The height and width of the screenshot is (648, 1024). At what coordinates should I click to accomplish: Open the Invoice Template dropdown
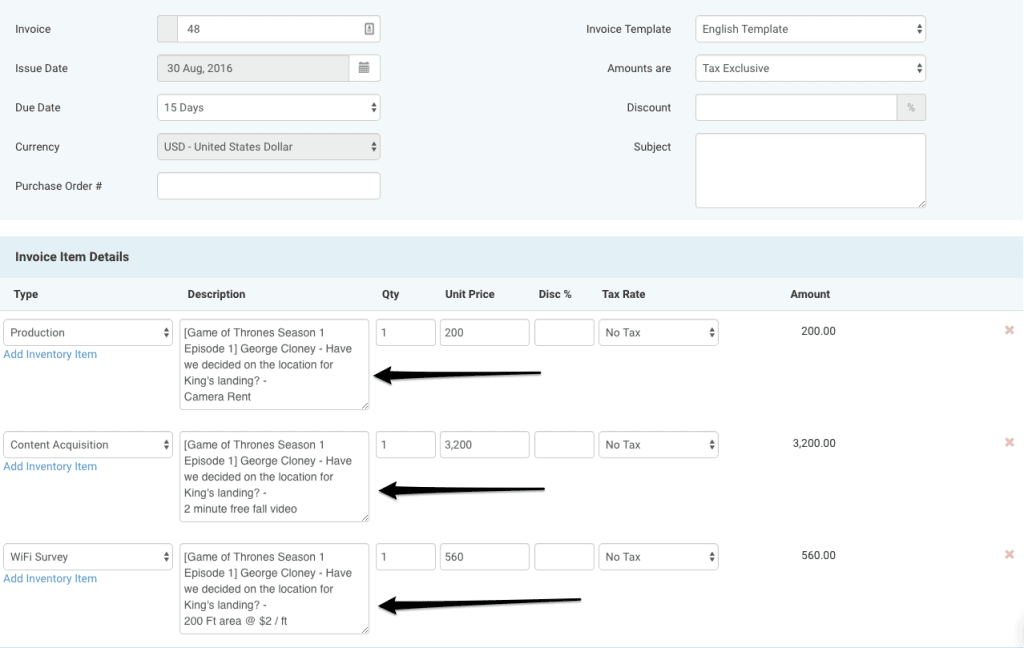(x=810, y=28)
